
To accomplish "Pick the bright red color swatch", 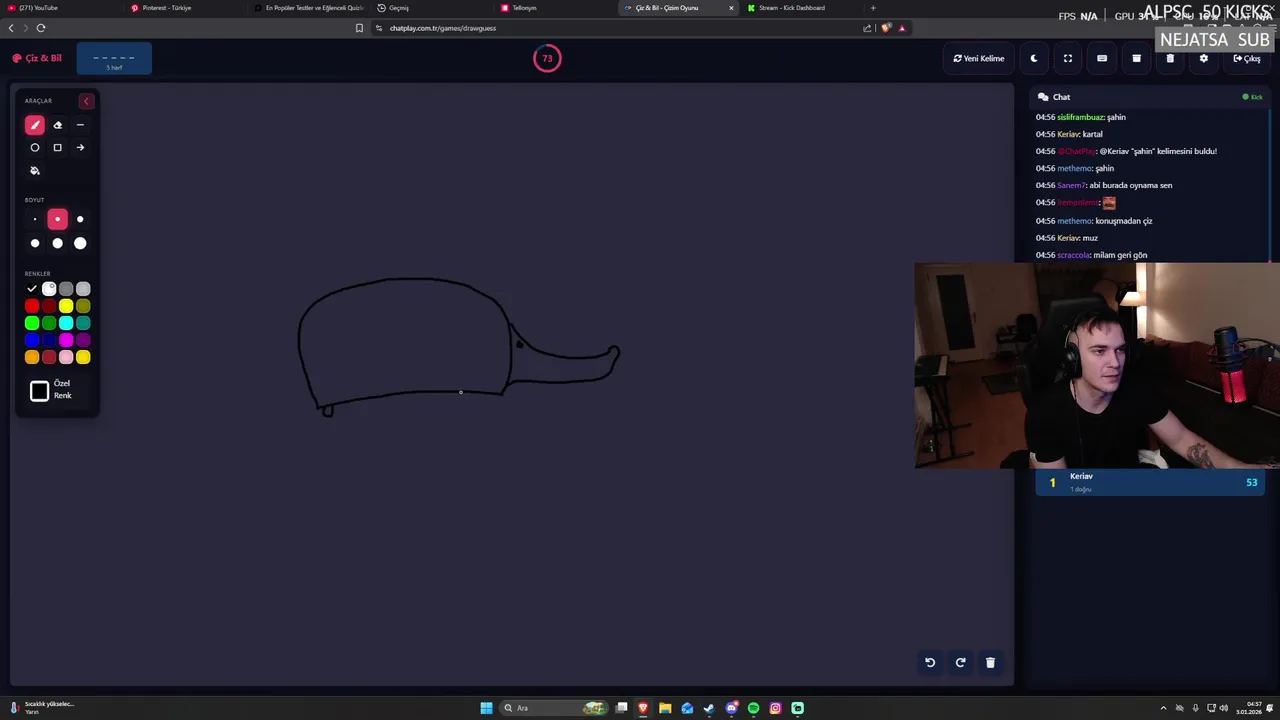I will [x=32, y=306].
